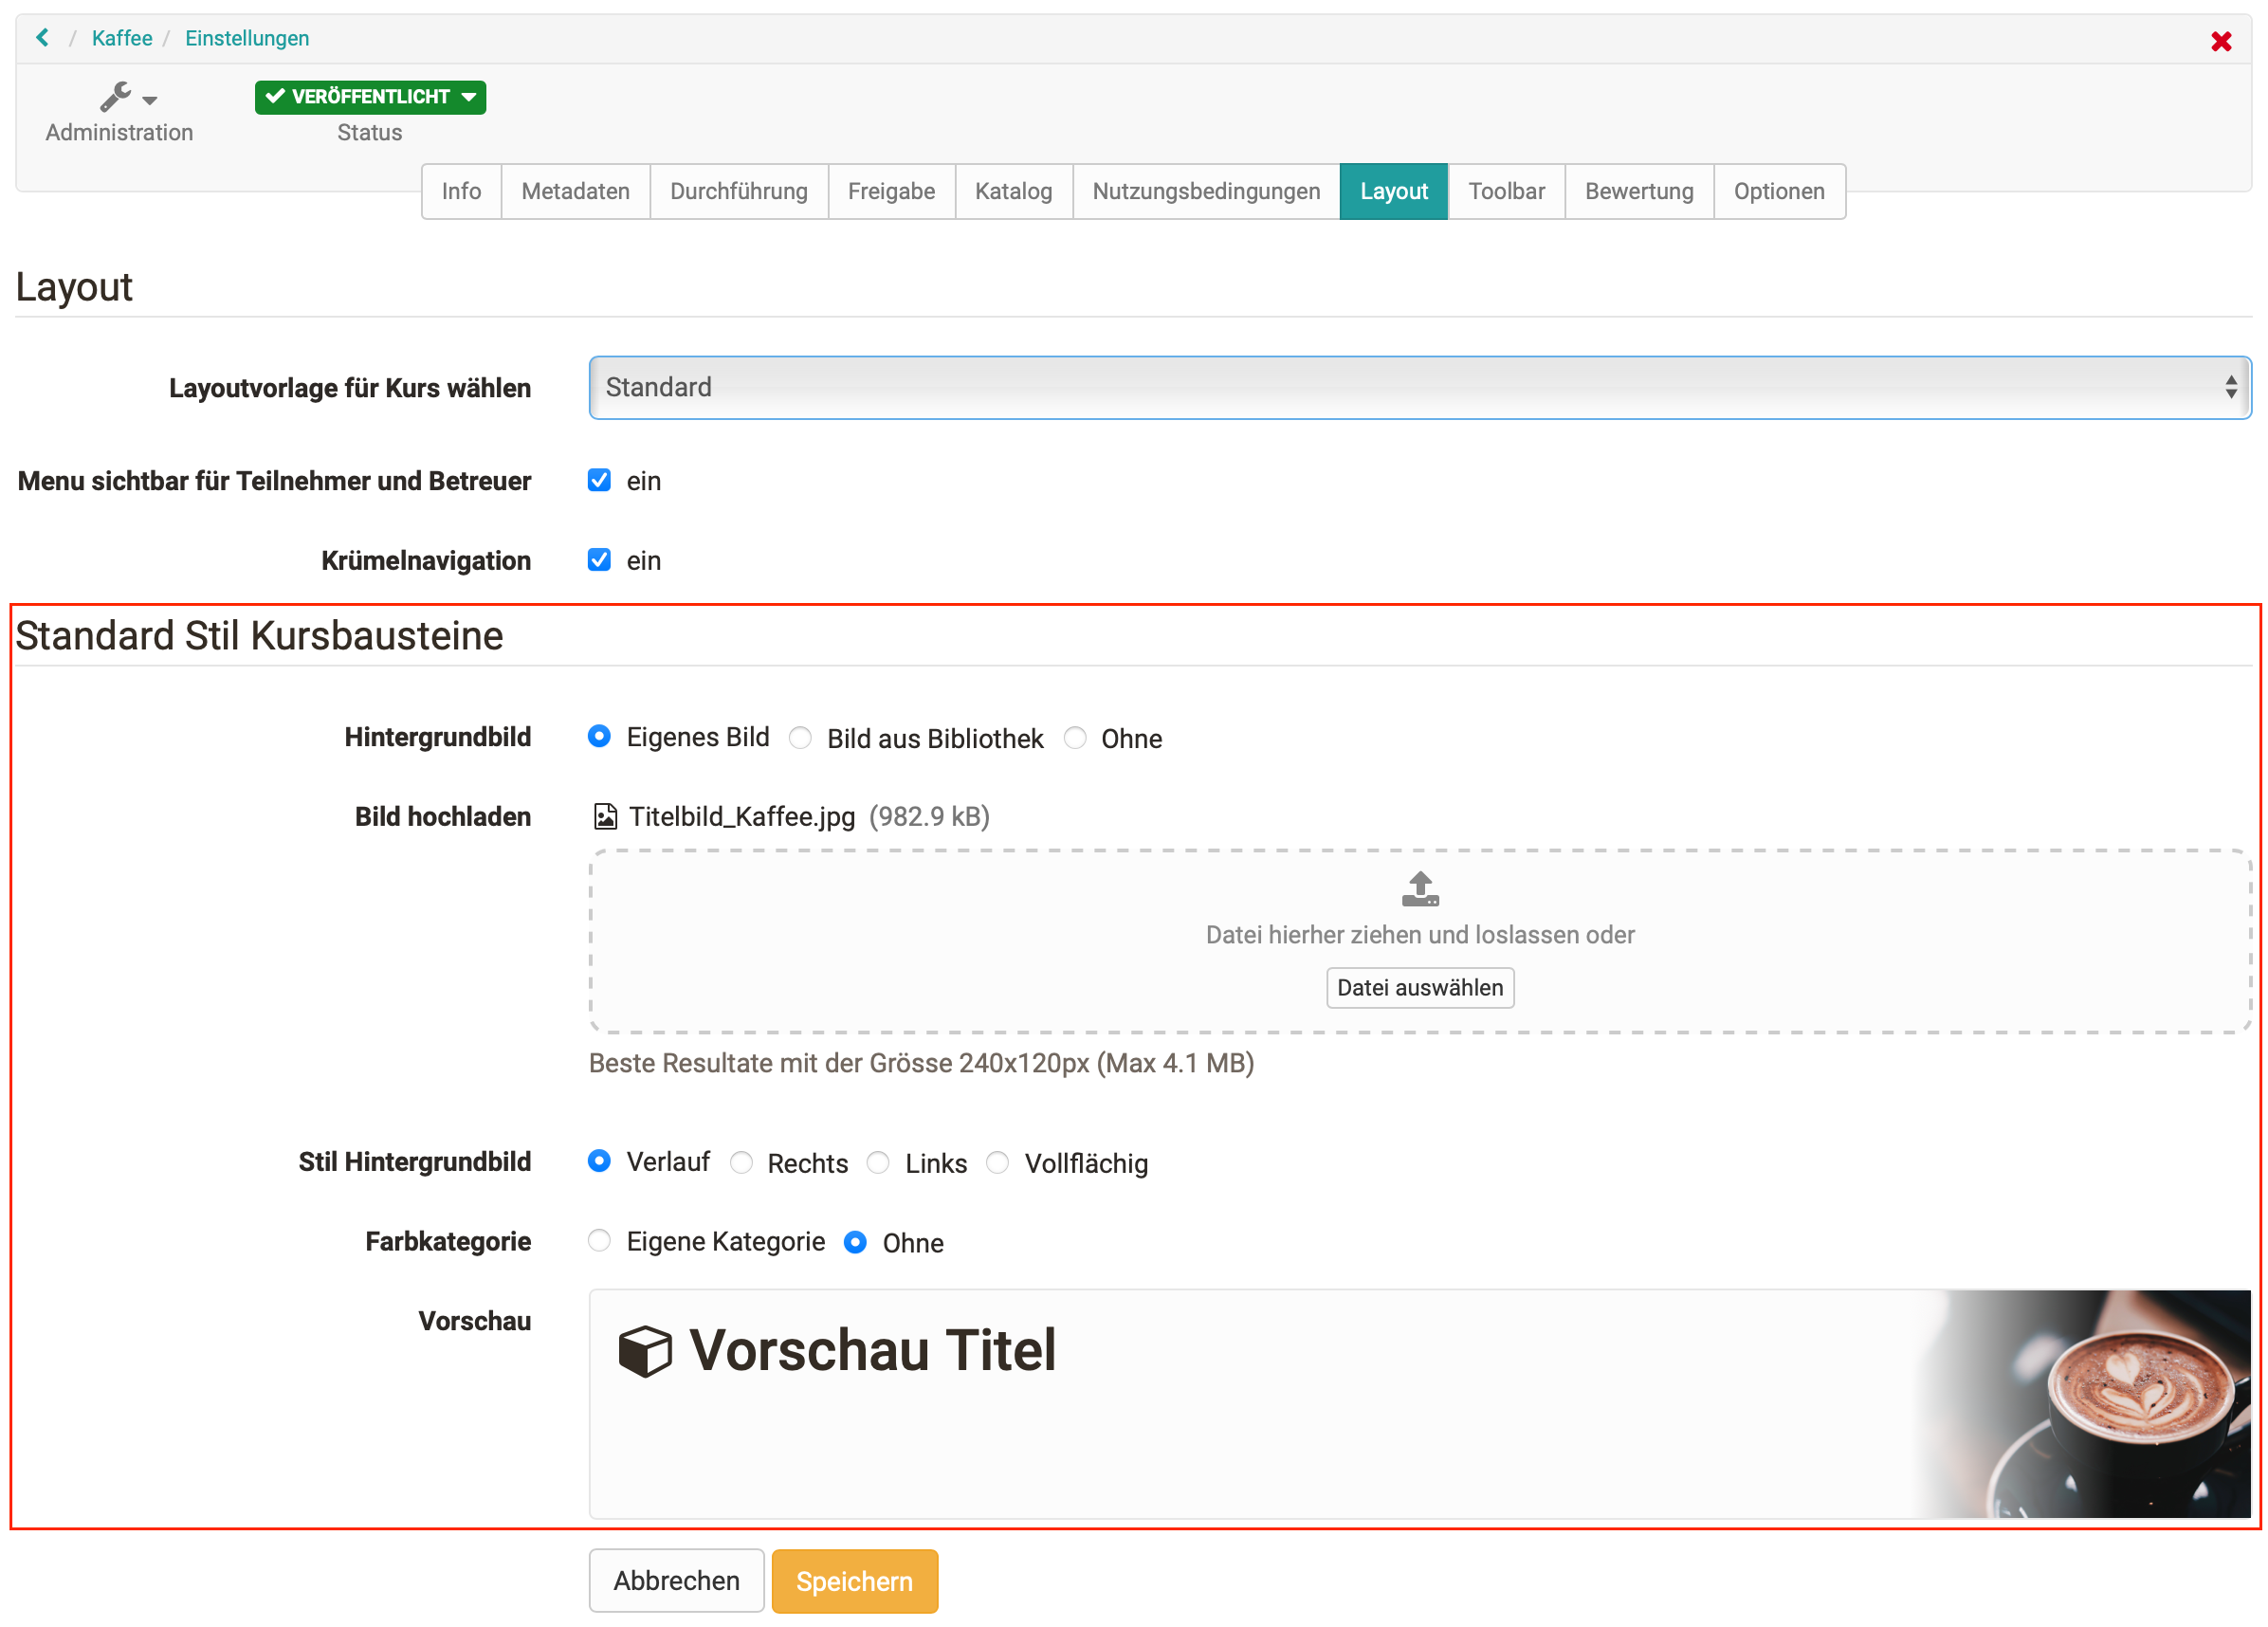Expand the Veröffentlicht status dropdown

click(370, 97)
